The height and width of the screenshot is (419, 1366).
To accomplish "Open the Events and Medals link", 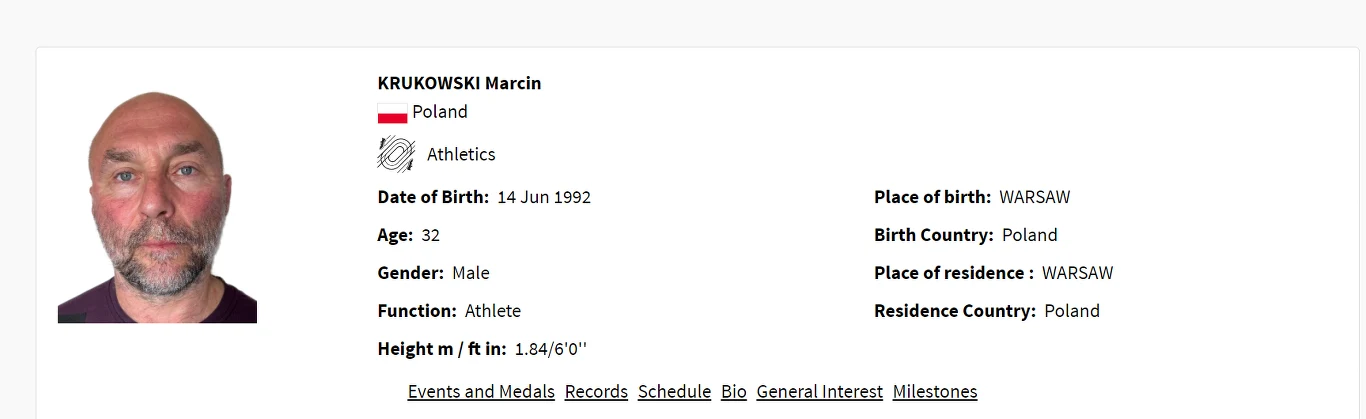I will pyautogui.click(x=481, y=392).
